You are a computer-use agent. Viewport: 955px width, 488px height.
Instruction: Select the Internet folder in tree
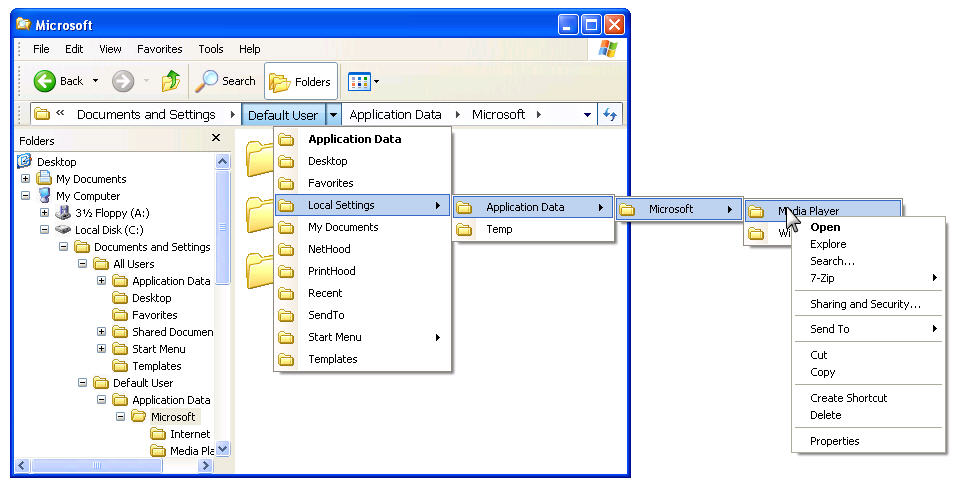189,434
